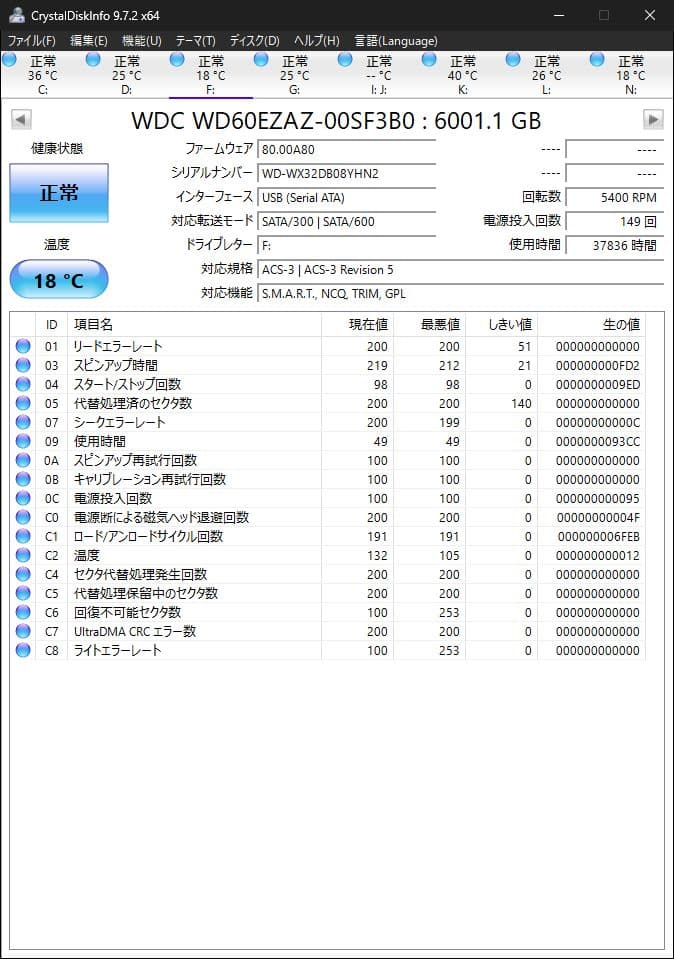Viewport: 674px width, 959px height.
Task: Click the 正常 health status button
Action: pos(59,193)
